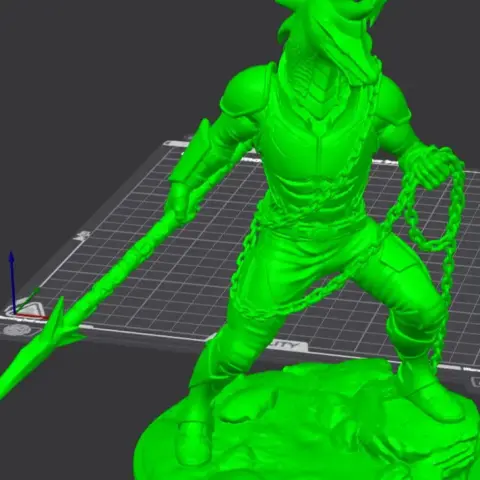The image size is (480, 480).
Task: Click the red X-axis line
Action: [x=31, y=316]
